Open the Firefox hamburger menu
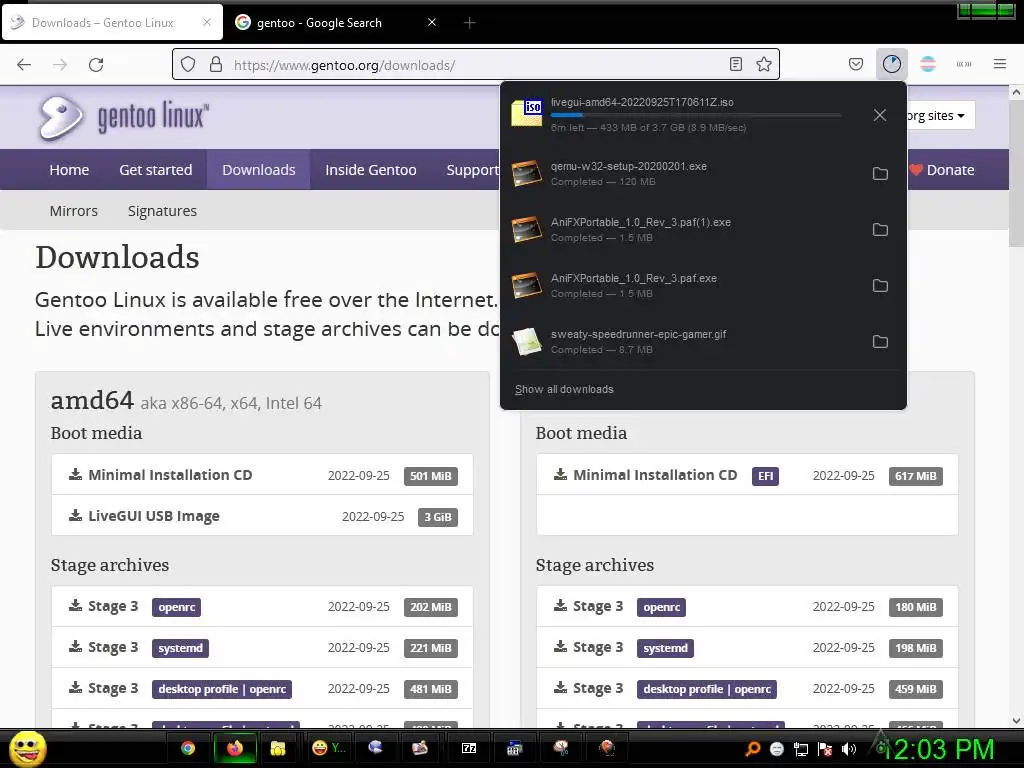This screenshot has height=768, width=1024. tap(999, 64)
